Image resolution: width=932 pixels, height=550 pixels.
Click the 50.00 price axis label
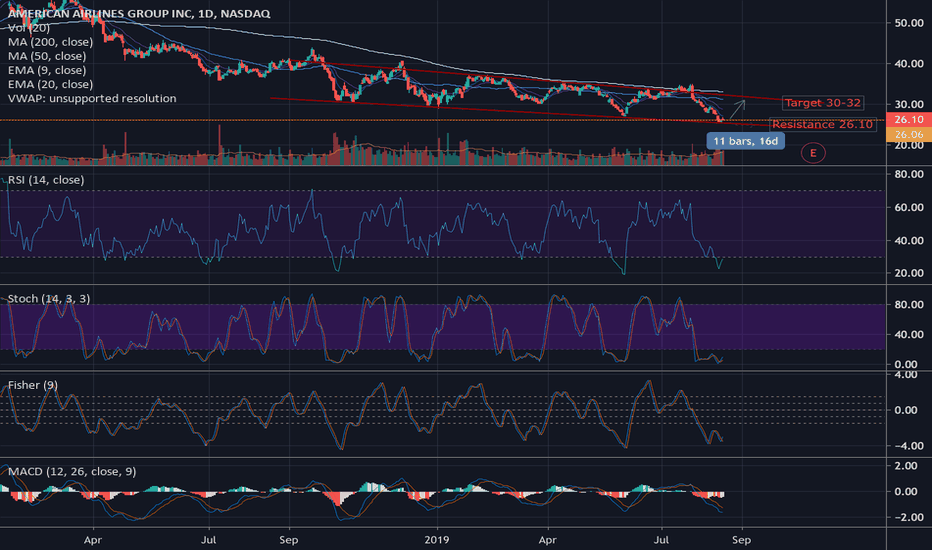(x=909, y=23)
